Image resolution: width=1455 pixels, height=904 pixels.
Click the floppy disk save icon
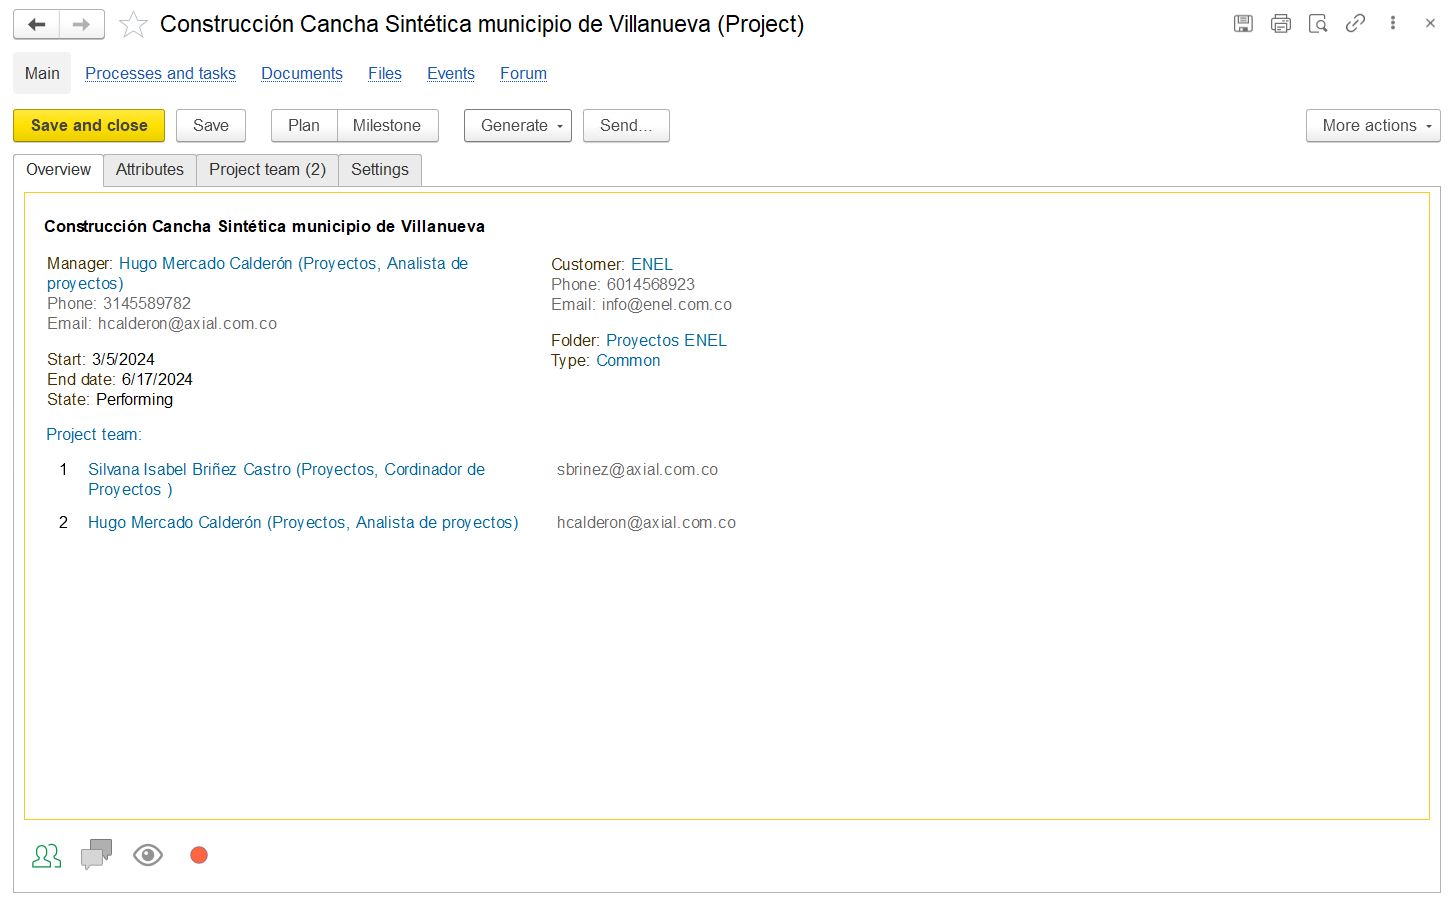1243,24
